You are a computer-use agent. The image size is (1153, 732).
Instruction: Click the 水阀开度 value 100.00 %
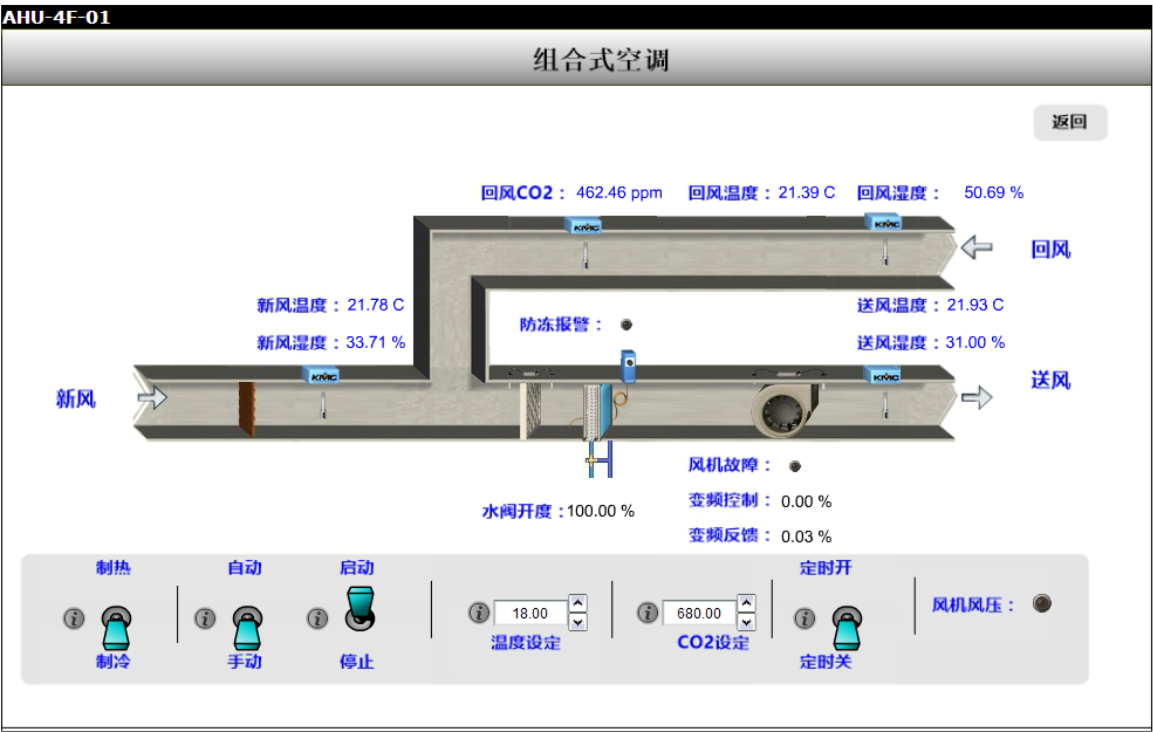coord(600,511)
